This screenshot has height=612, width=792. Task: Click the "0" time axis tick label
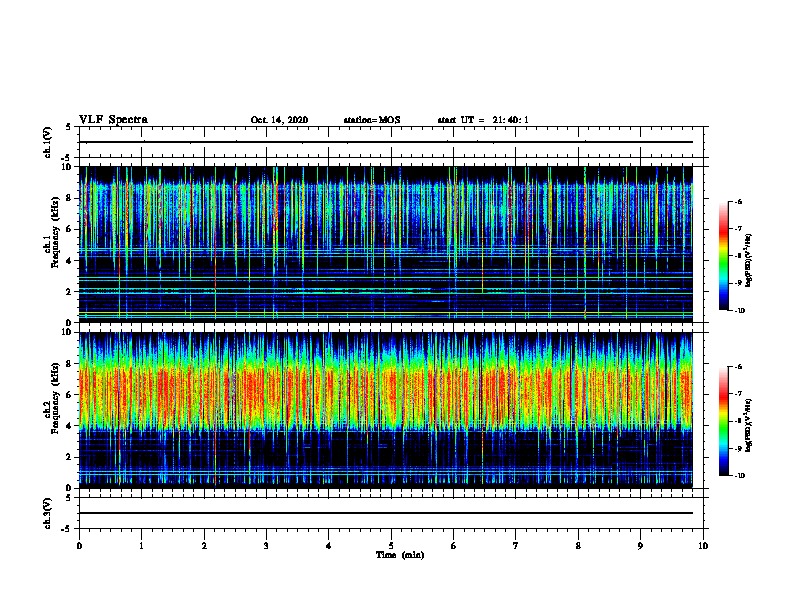point(79,546)
